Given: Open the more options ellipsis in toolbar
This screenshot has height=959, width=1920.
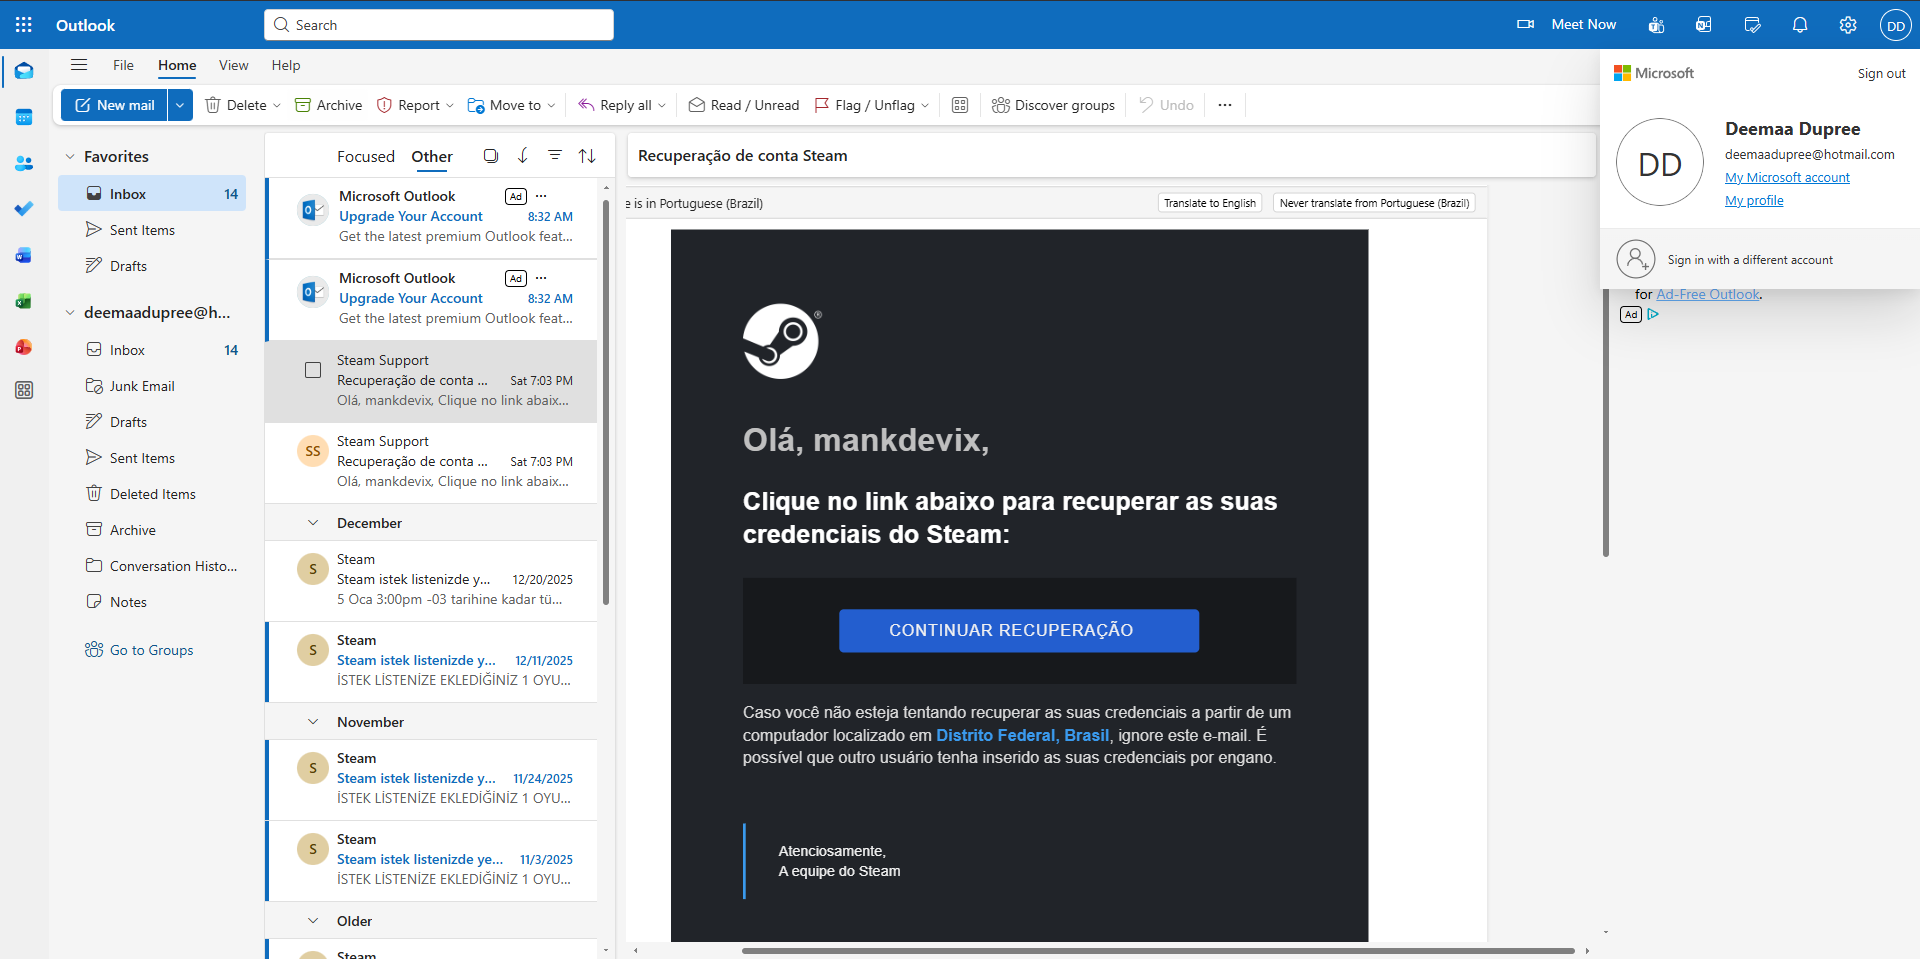Looking at the screenshot, I should coord(1225,105).
